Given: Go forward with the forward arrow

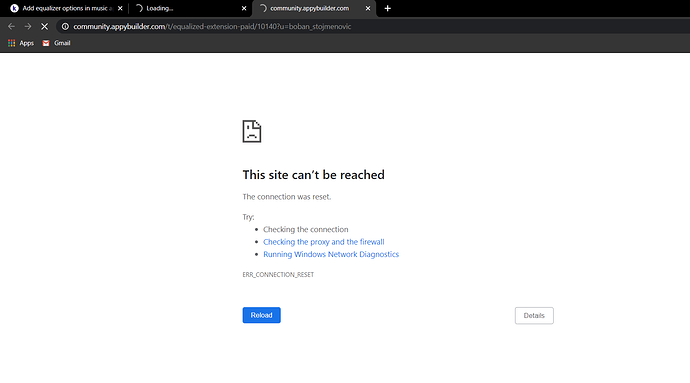Looking at the screenshot, I should click(x=28, y=26).
